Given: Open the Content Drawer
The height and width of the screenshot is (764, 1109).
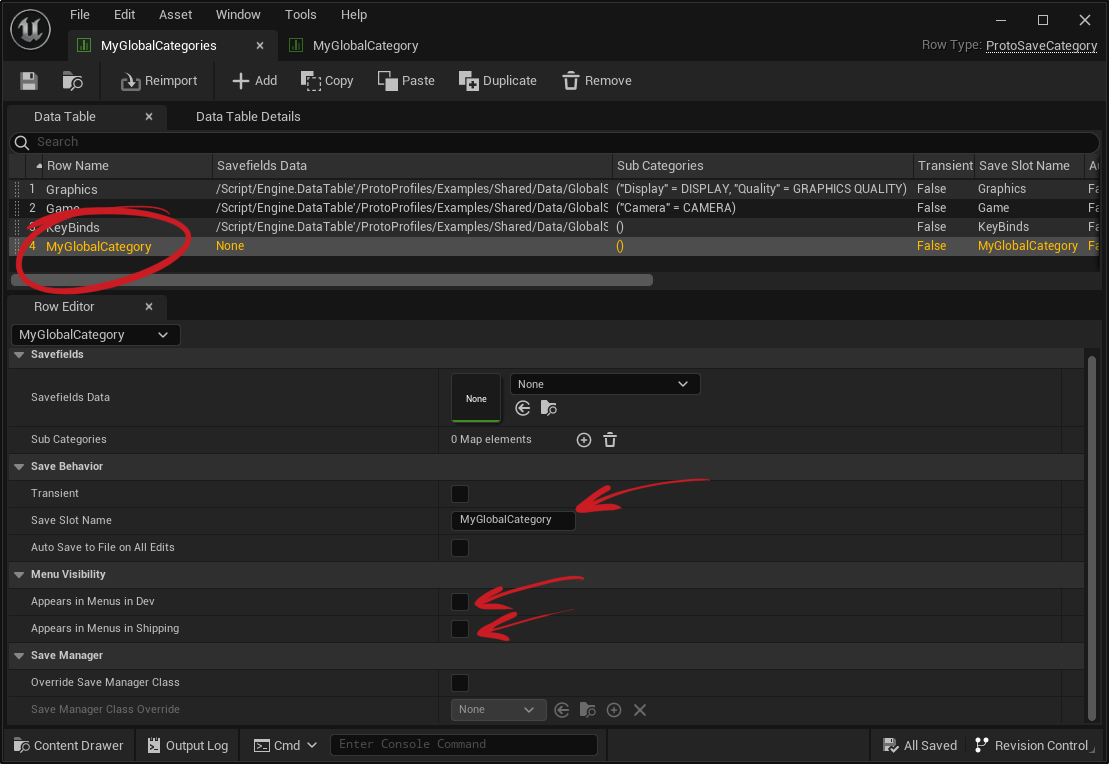Looking at the screenshot, I should pyautogui.click(x=68, y=745).
